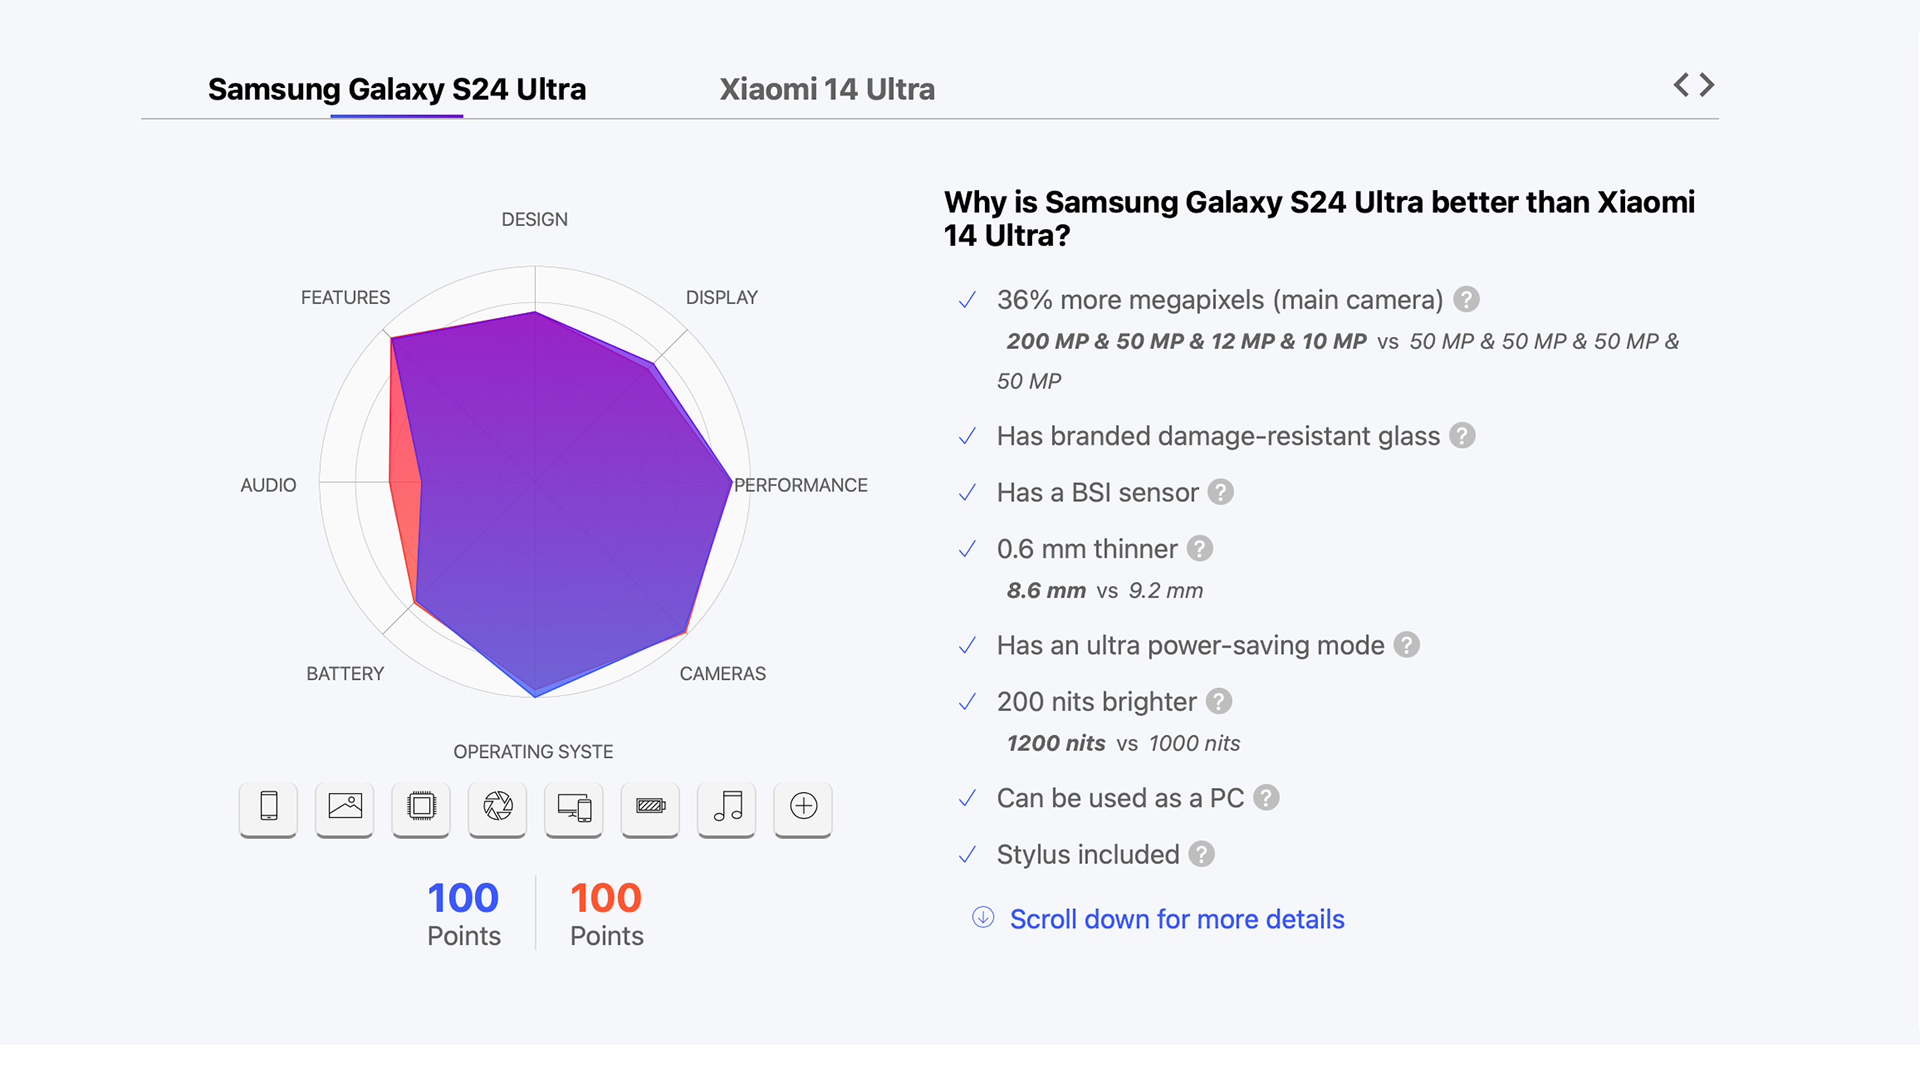This screenshot has height=1073, width=1920.
Task: Click Scroll down for more details link
Action: point(1176,919)
